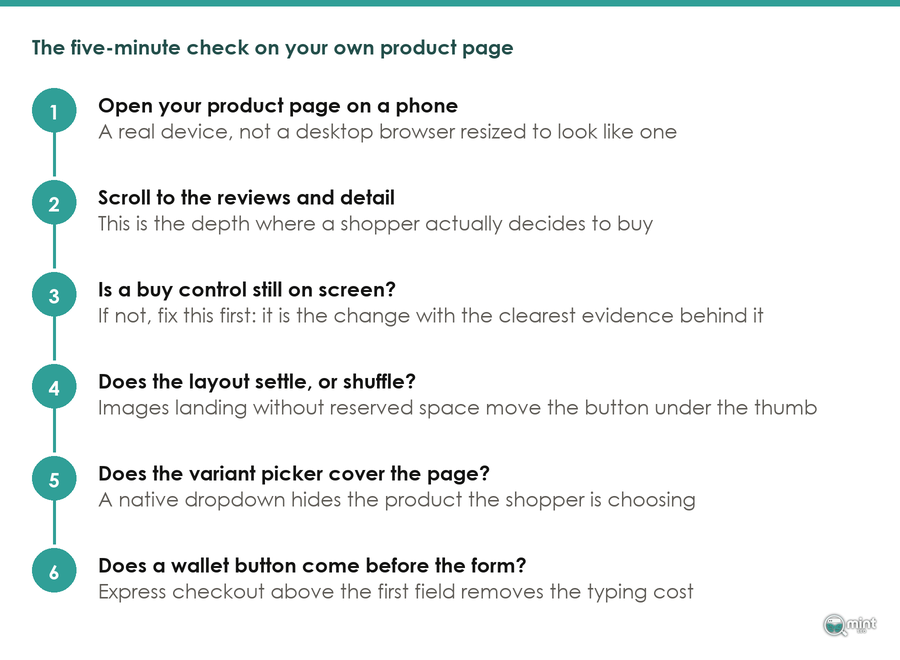The height and width of the screenshot is (660, 900).
Task: Select 'Does the variant picker cover the page?'
Action: pyautogui.click(x=294, y=474)
